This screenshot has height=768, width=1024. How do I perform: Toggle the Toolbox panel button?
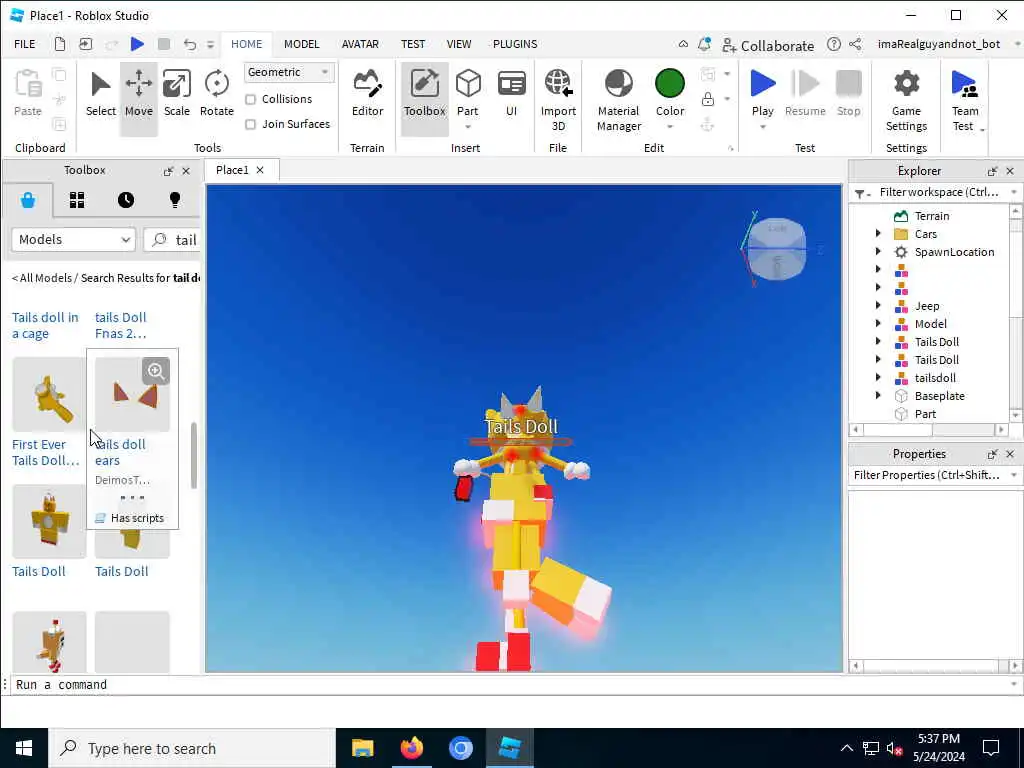(424, 97)
